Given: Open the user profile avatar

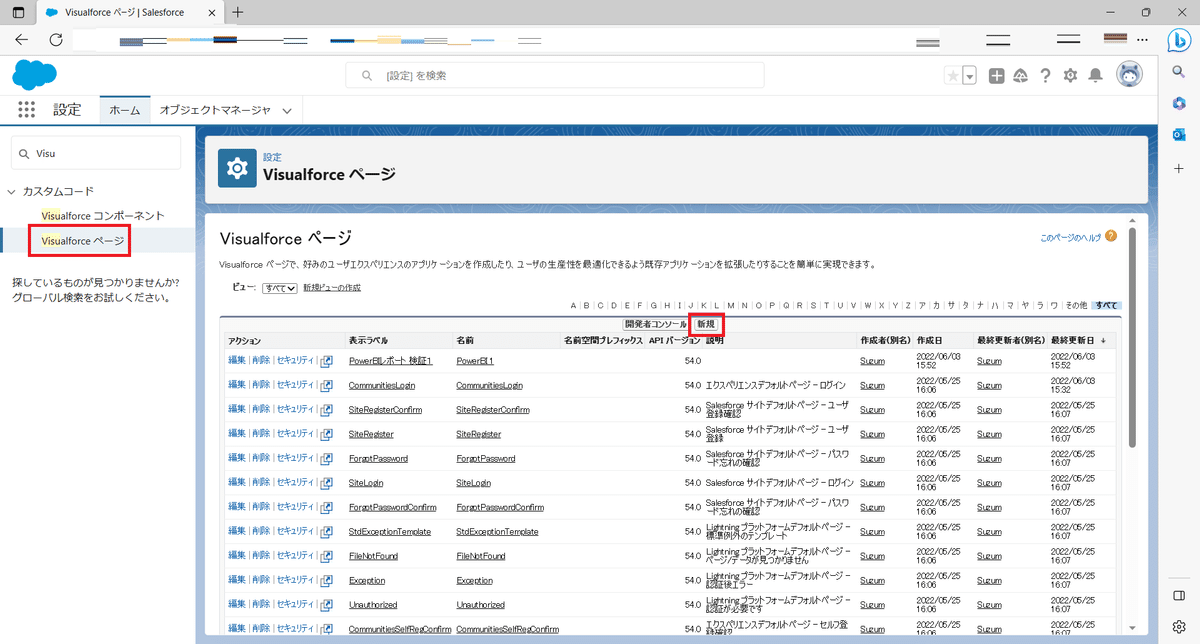Looking at the screenshot, I should click(x=1129, y=75).
